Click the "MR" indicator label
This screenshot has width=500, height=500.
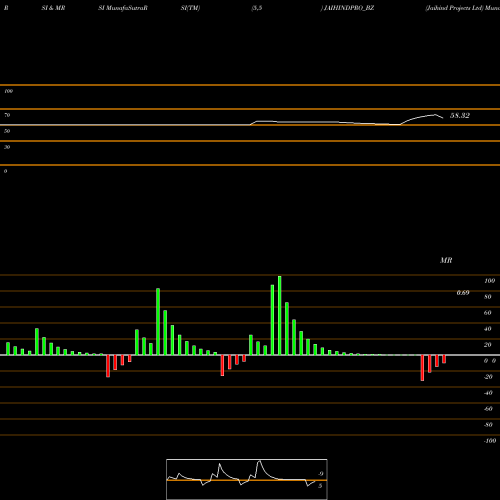(x=446, y=260)
